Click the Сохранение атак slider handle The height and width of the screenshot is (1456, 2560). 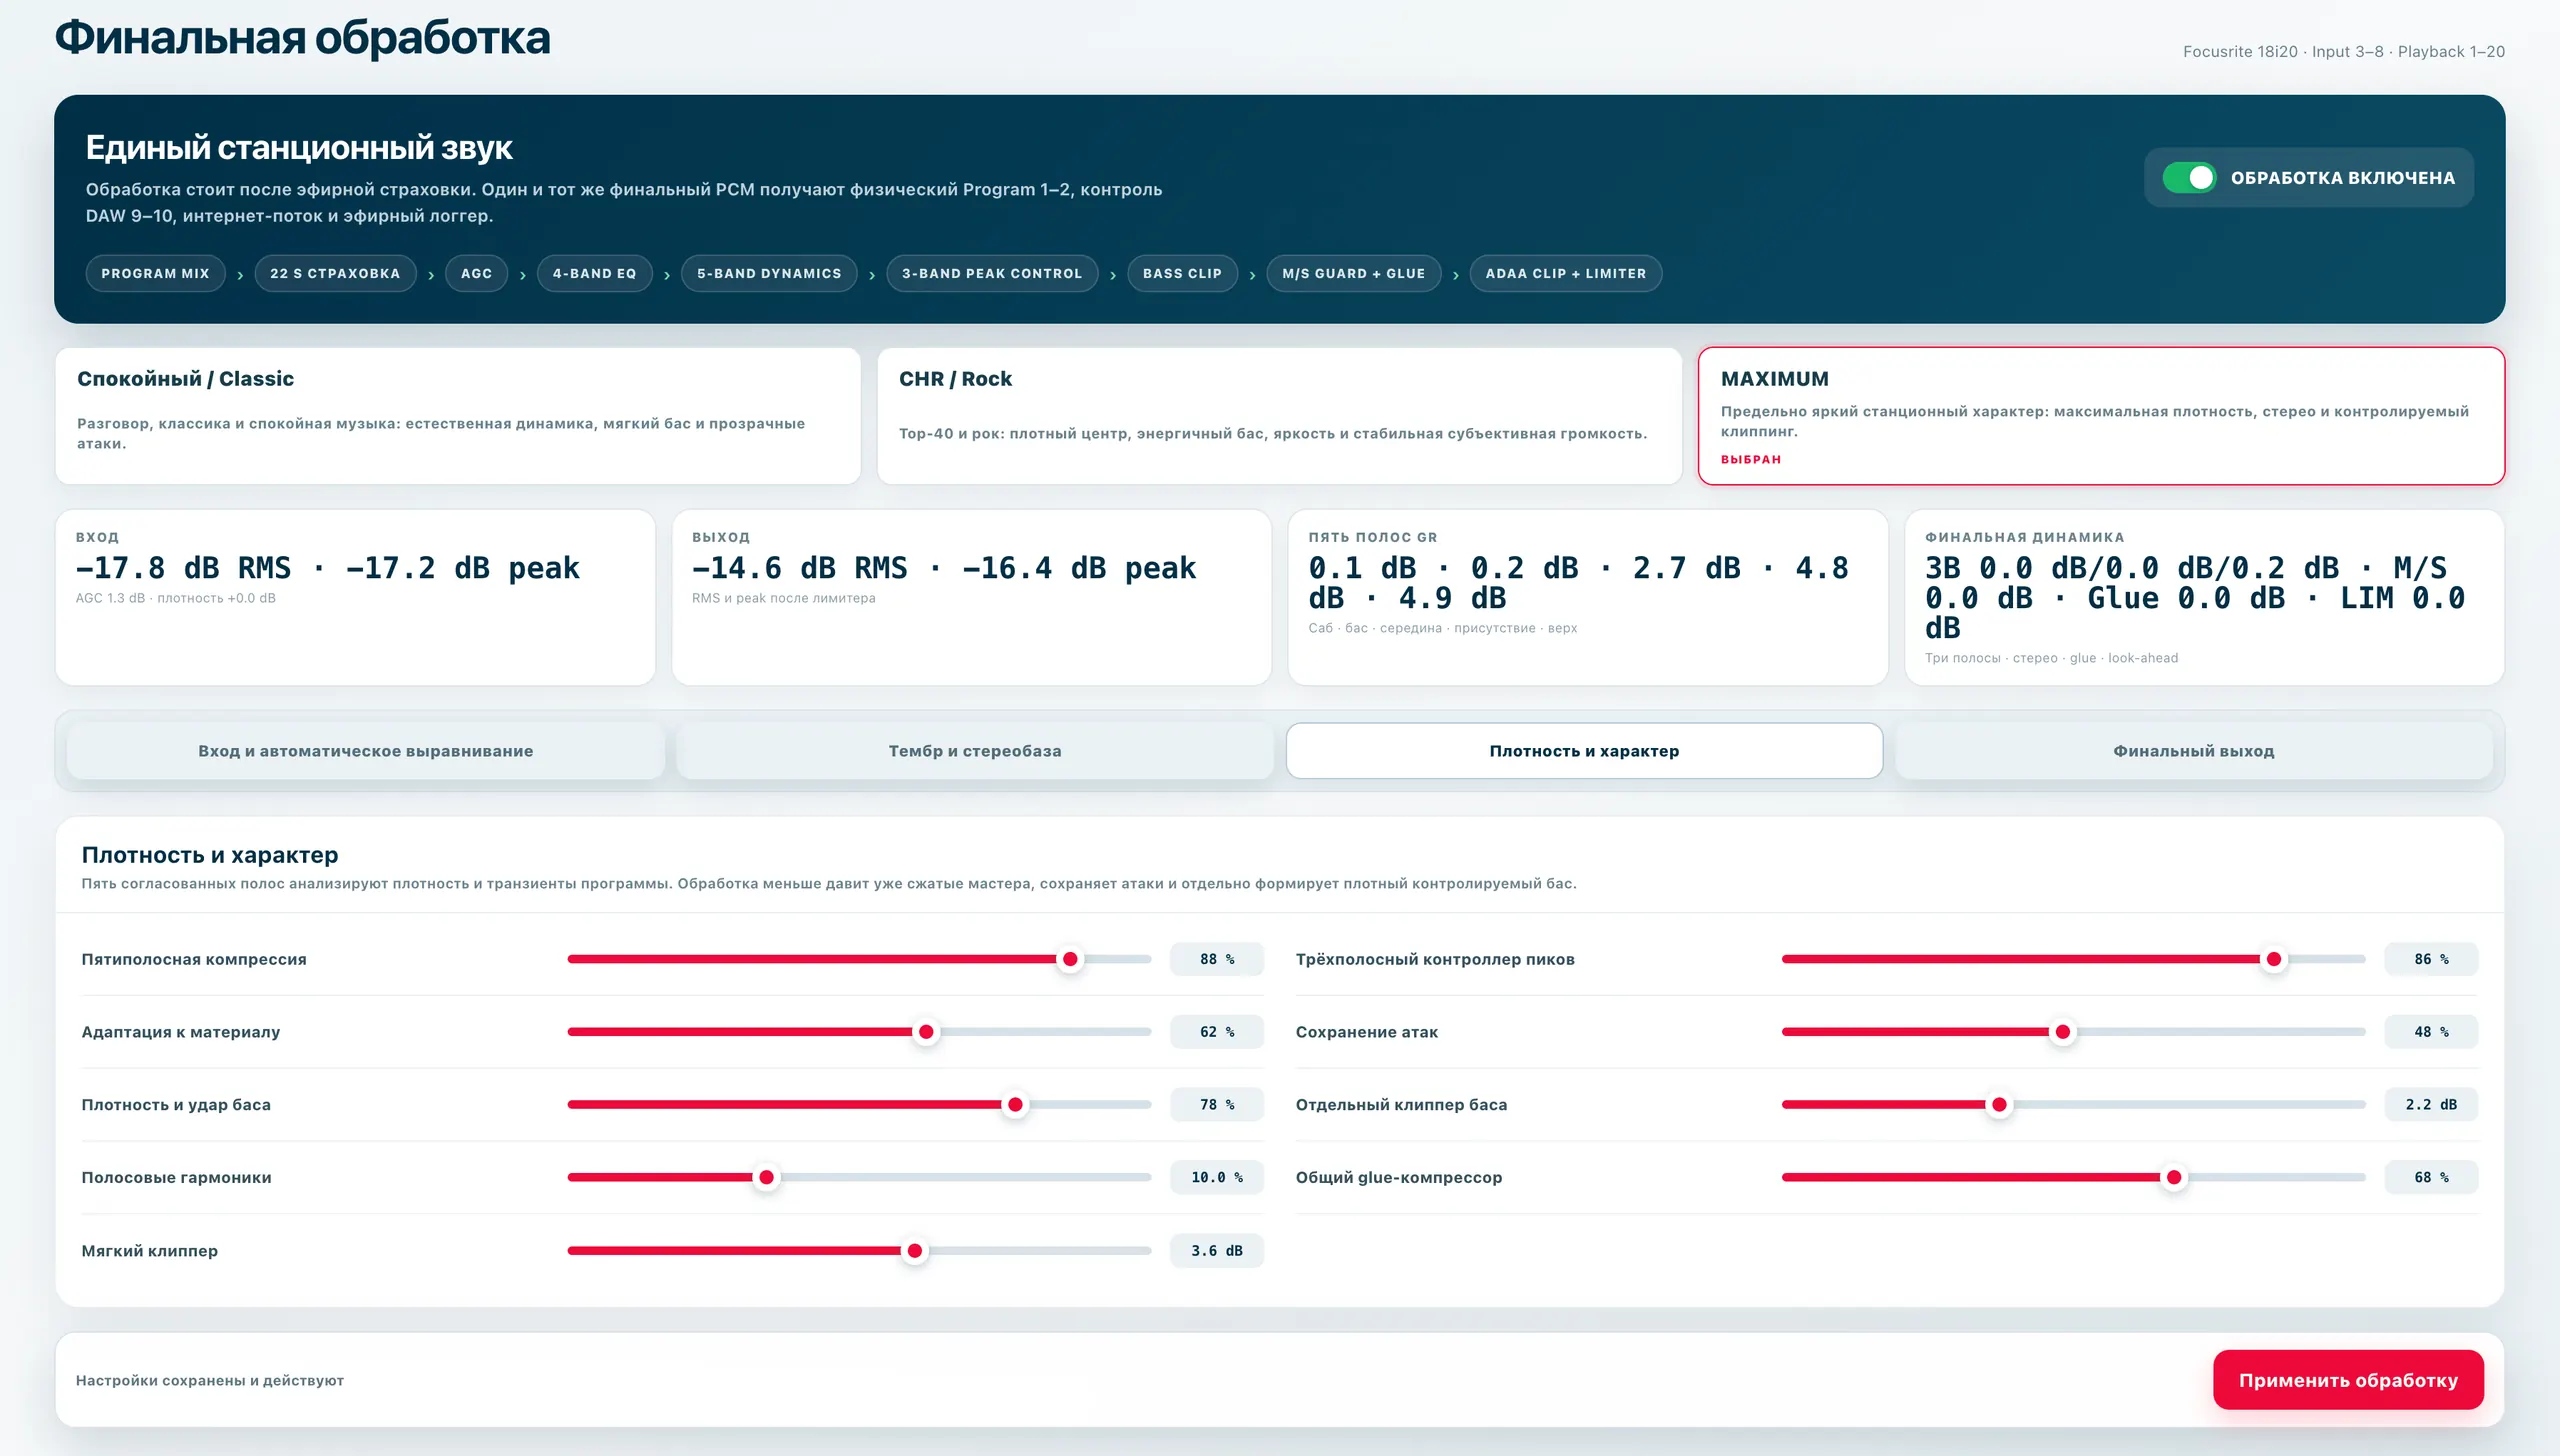point(2062,1032)
